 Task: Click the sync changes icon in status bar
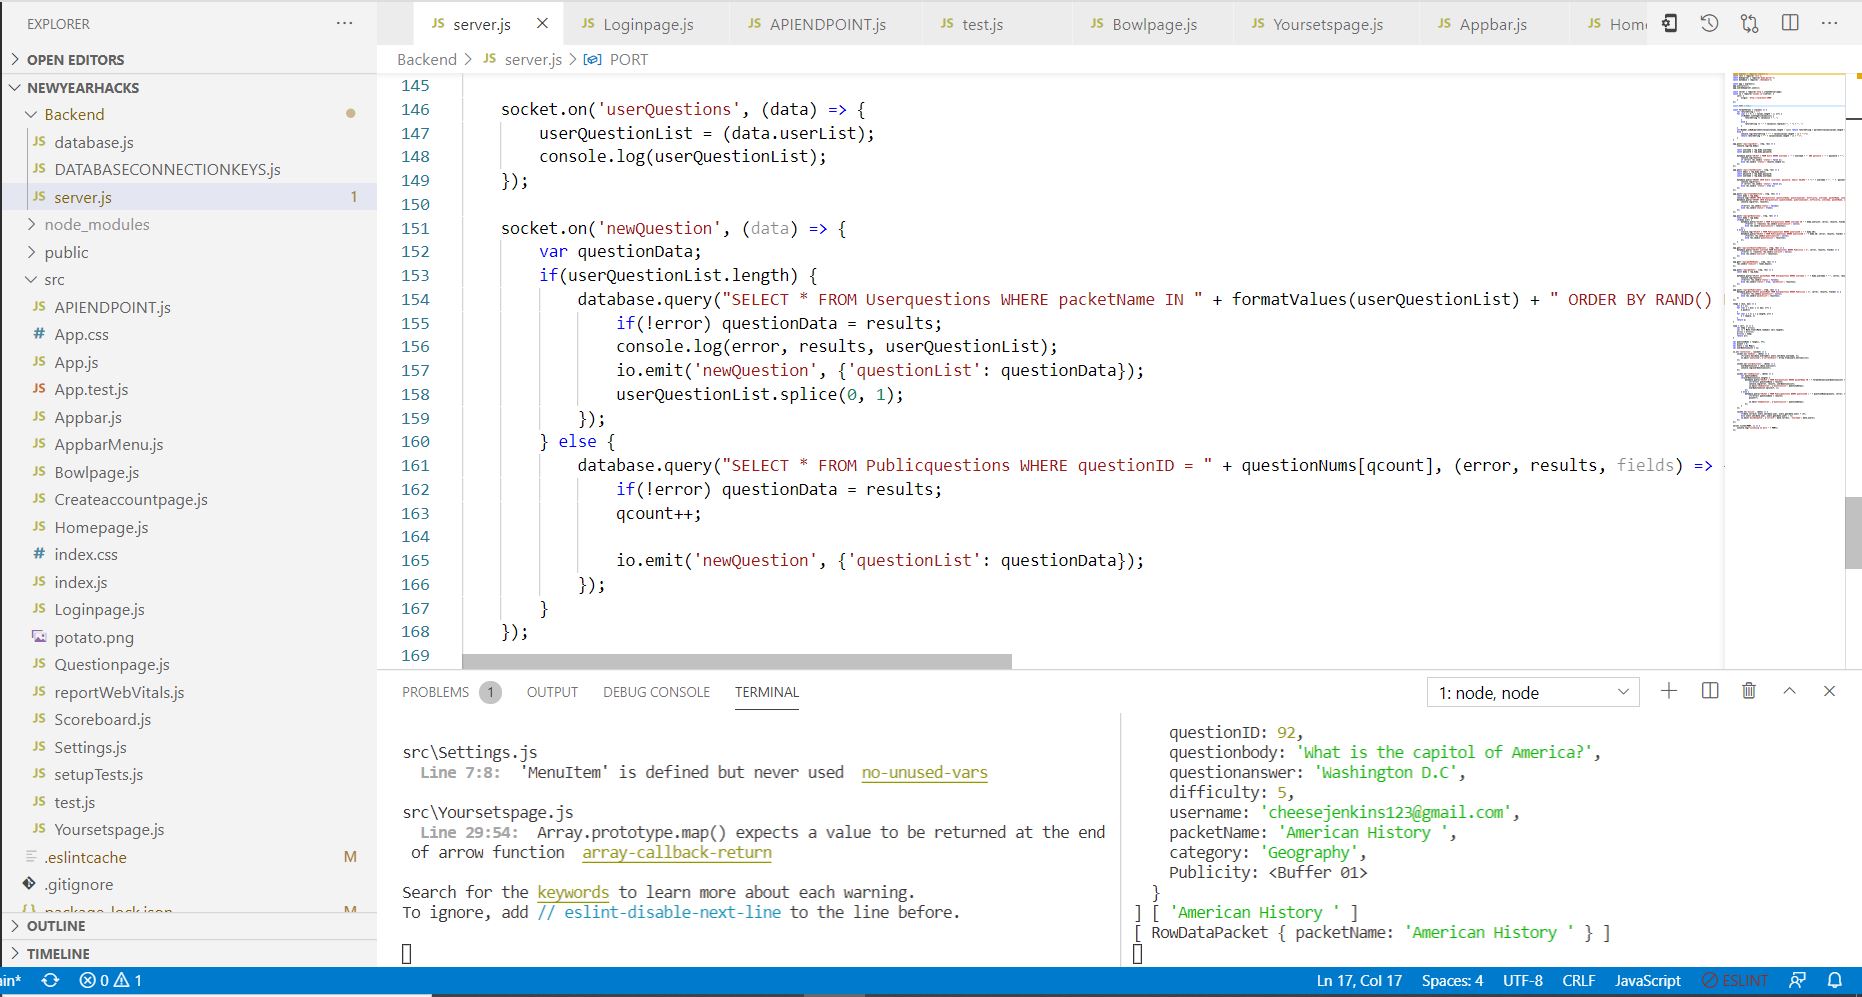click(x=50, y=981)
